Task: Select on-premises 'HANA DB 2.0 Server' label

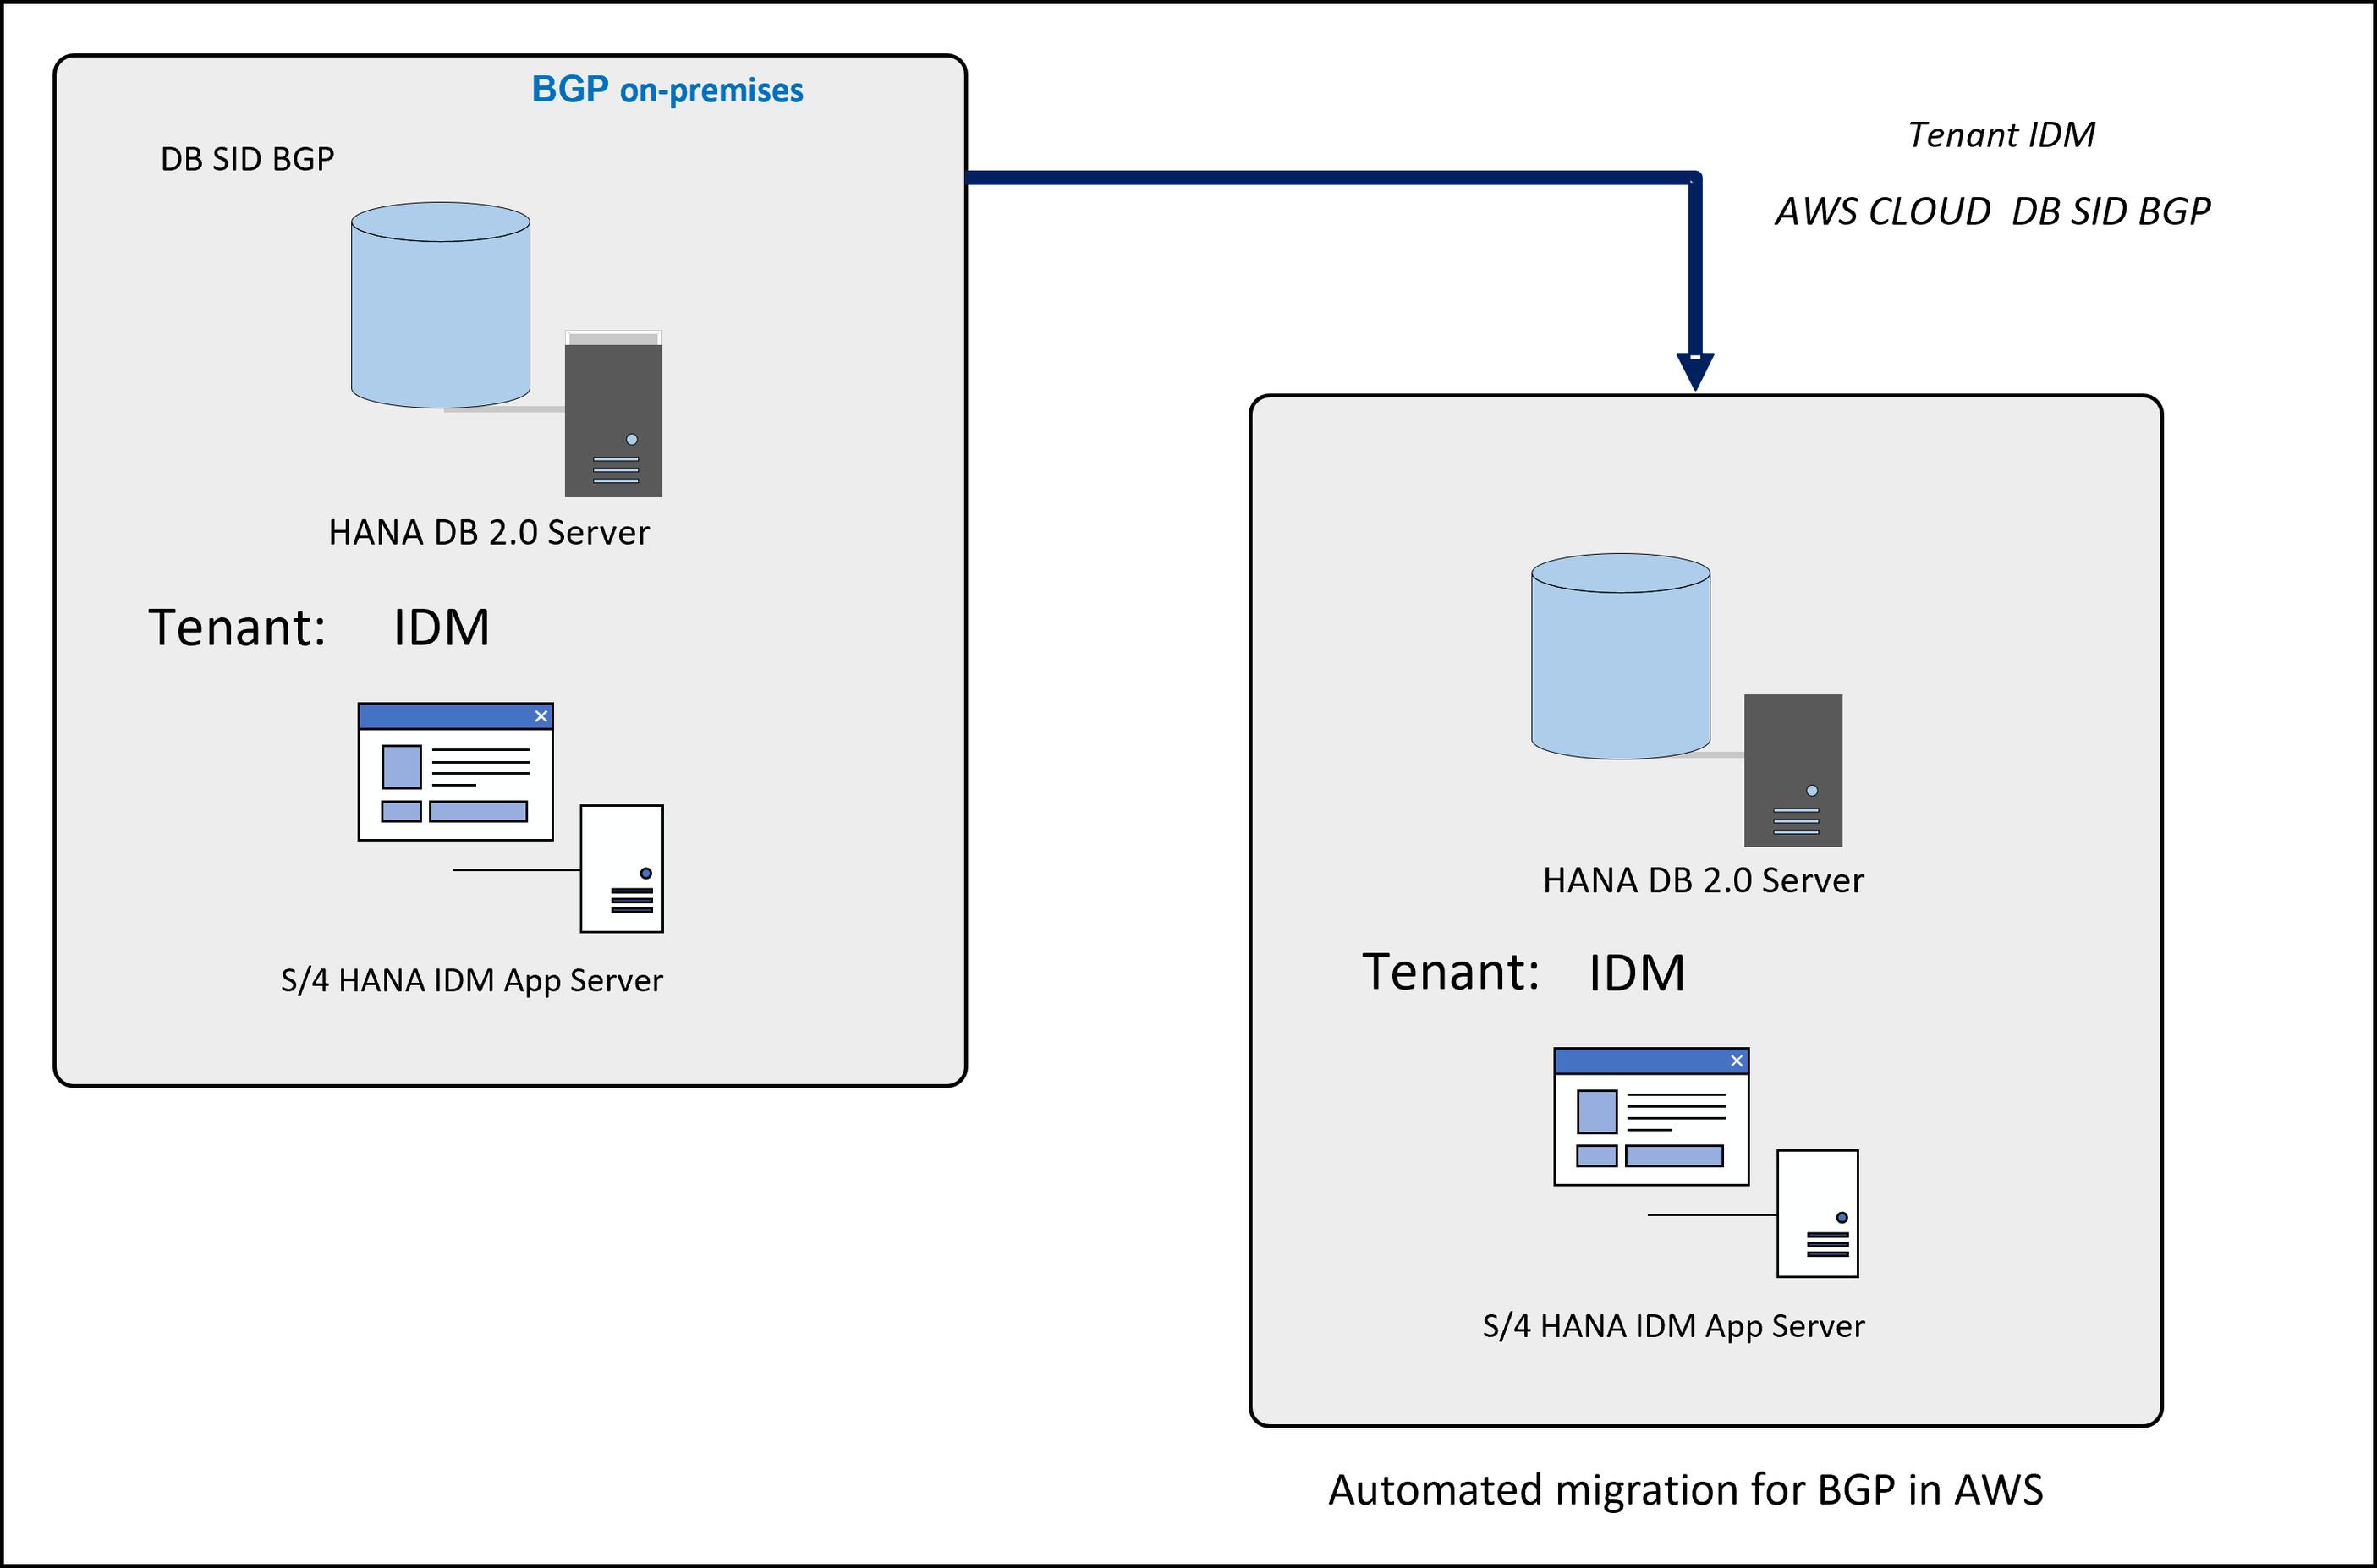Action: 489,532
